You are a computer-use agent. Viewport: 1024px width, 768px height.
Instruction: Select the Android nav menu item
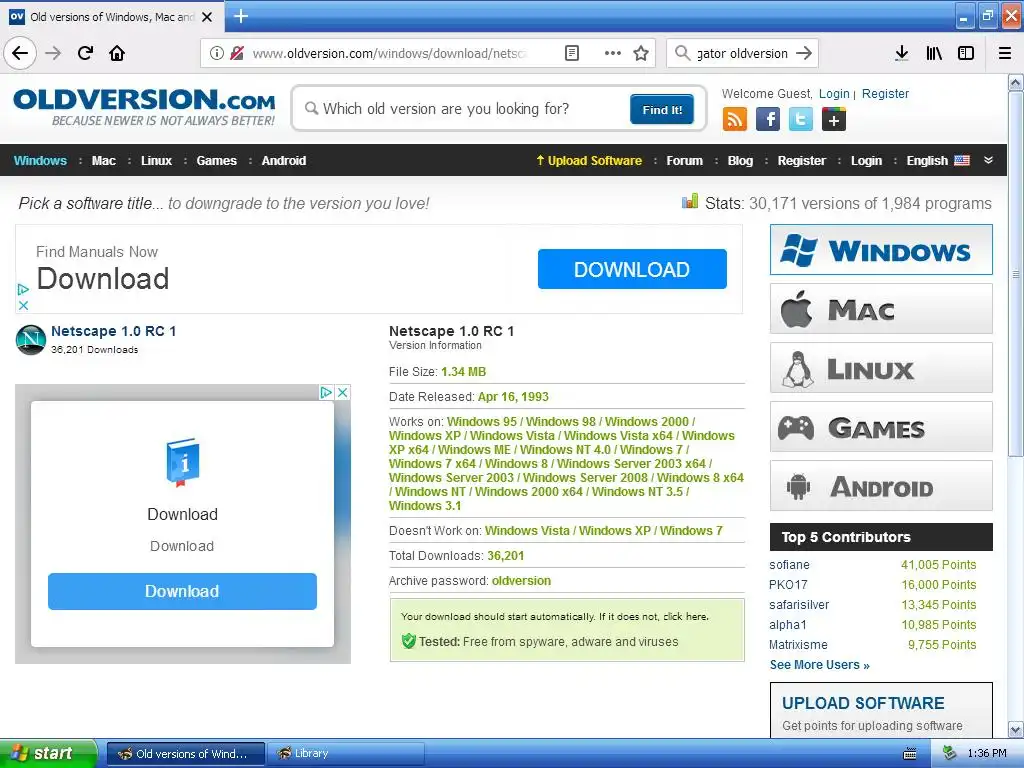pyautogui.click(x=283, y=161)
